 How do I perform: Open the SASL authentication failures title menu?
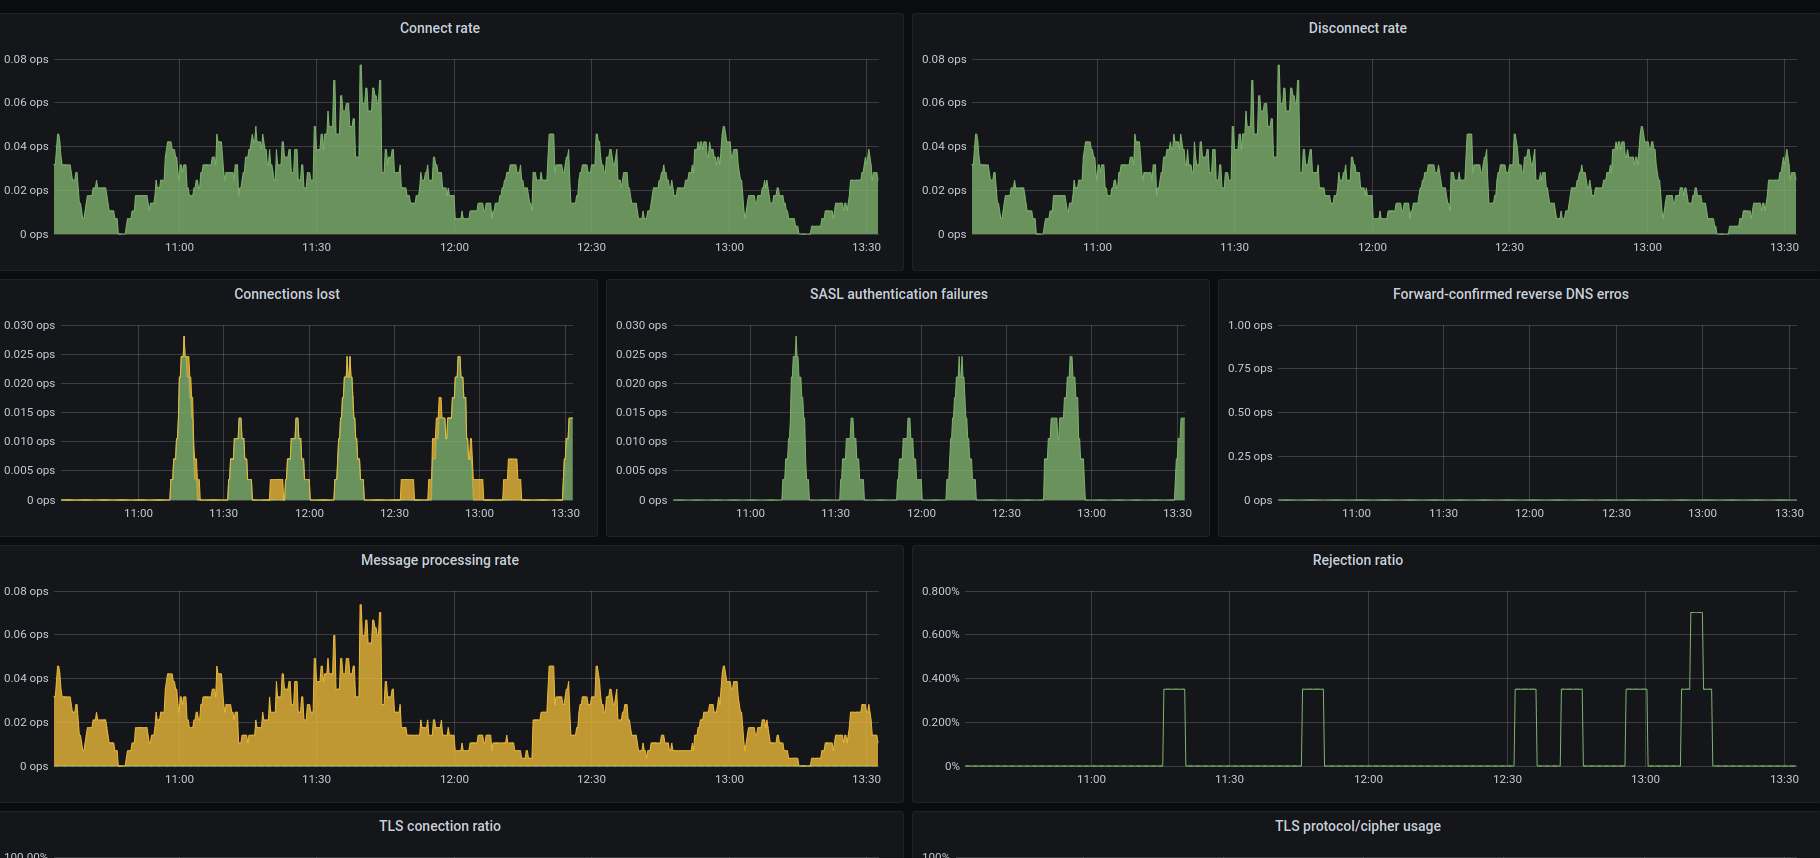tap(898, 294)
